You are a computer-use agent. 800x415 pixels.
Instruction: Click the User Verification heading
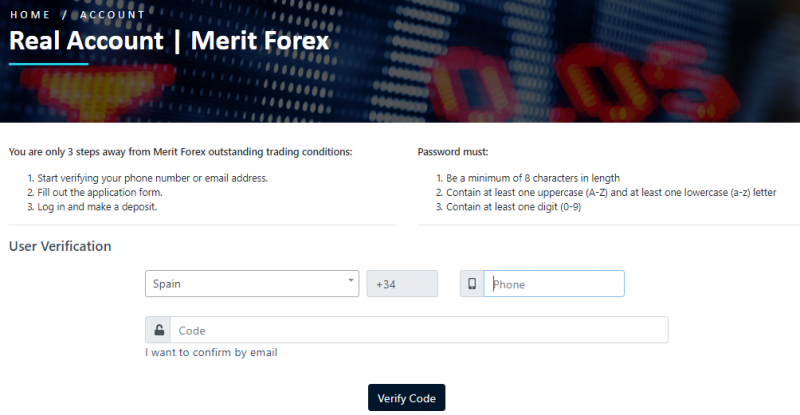point(60,246)
